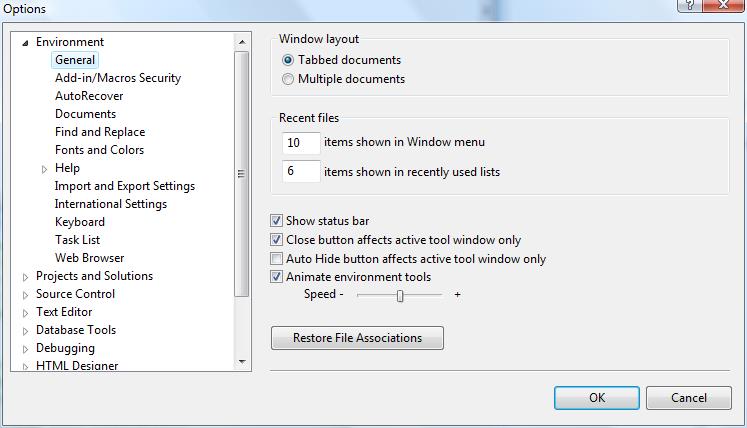
Task: Focus the Window menu items count field
Action: pyautogui.click(x=301, y=143)
